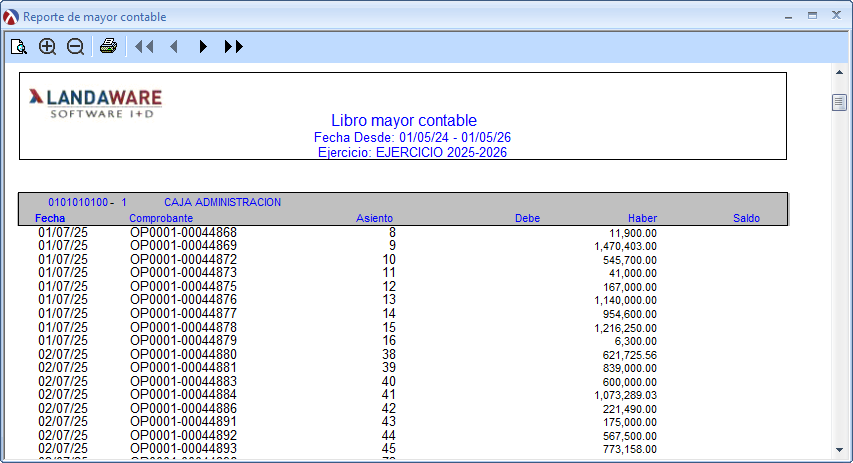Screen dimensions: 853x463
Task: Select comprobante OP0001-00044893
Action: (183, 449)
